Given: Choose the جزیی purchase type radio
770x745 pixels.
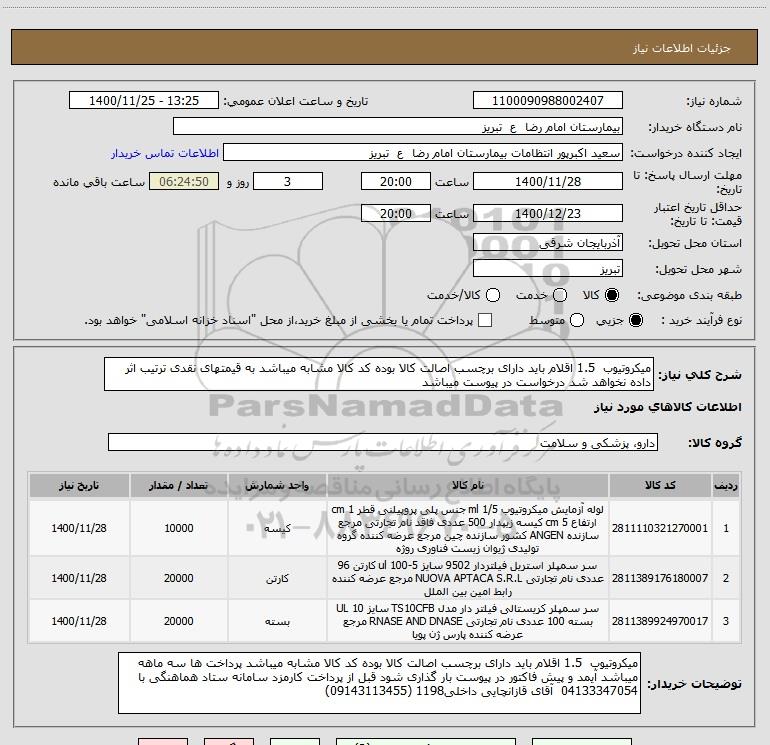Looking at the screenshot, I should click(636, 320).
